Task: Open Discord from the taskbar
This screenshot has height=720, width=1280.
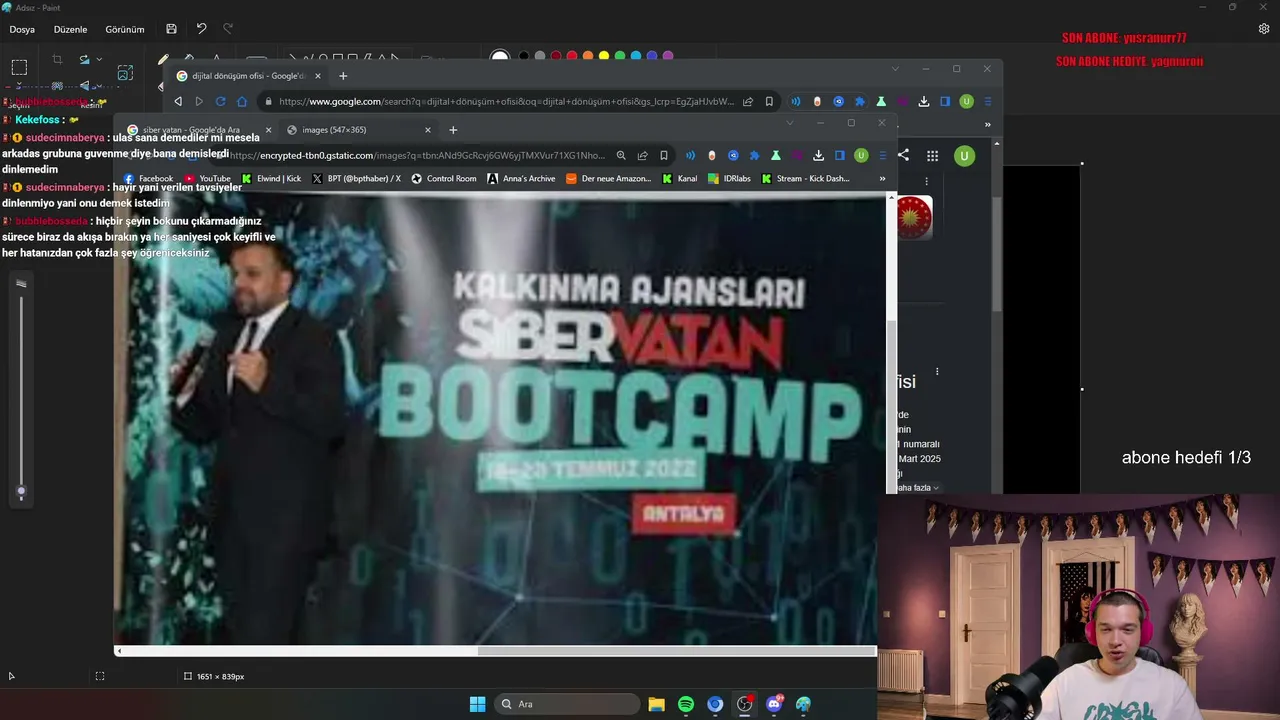Action: click(774, 704)
